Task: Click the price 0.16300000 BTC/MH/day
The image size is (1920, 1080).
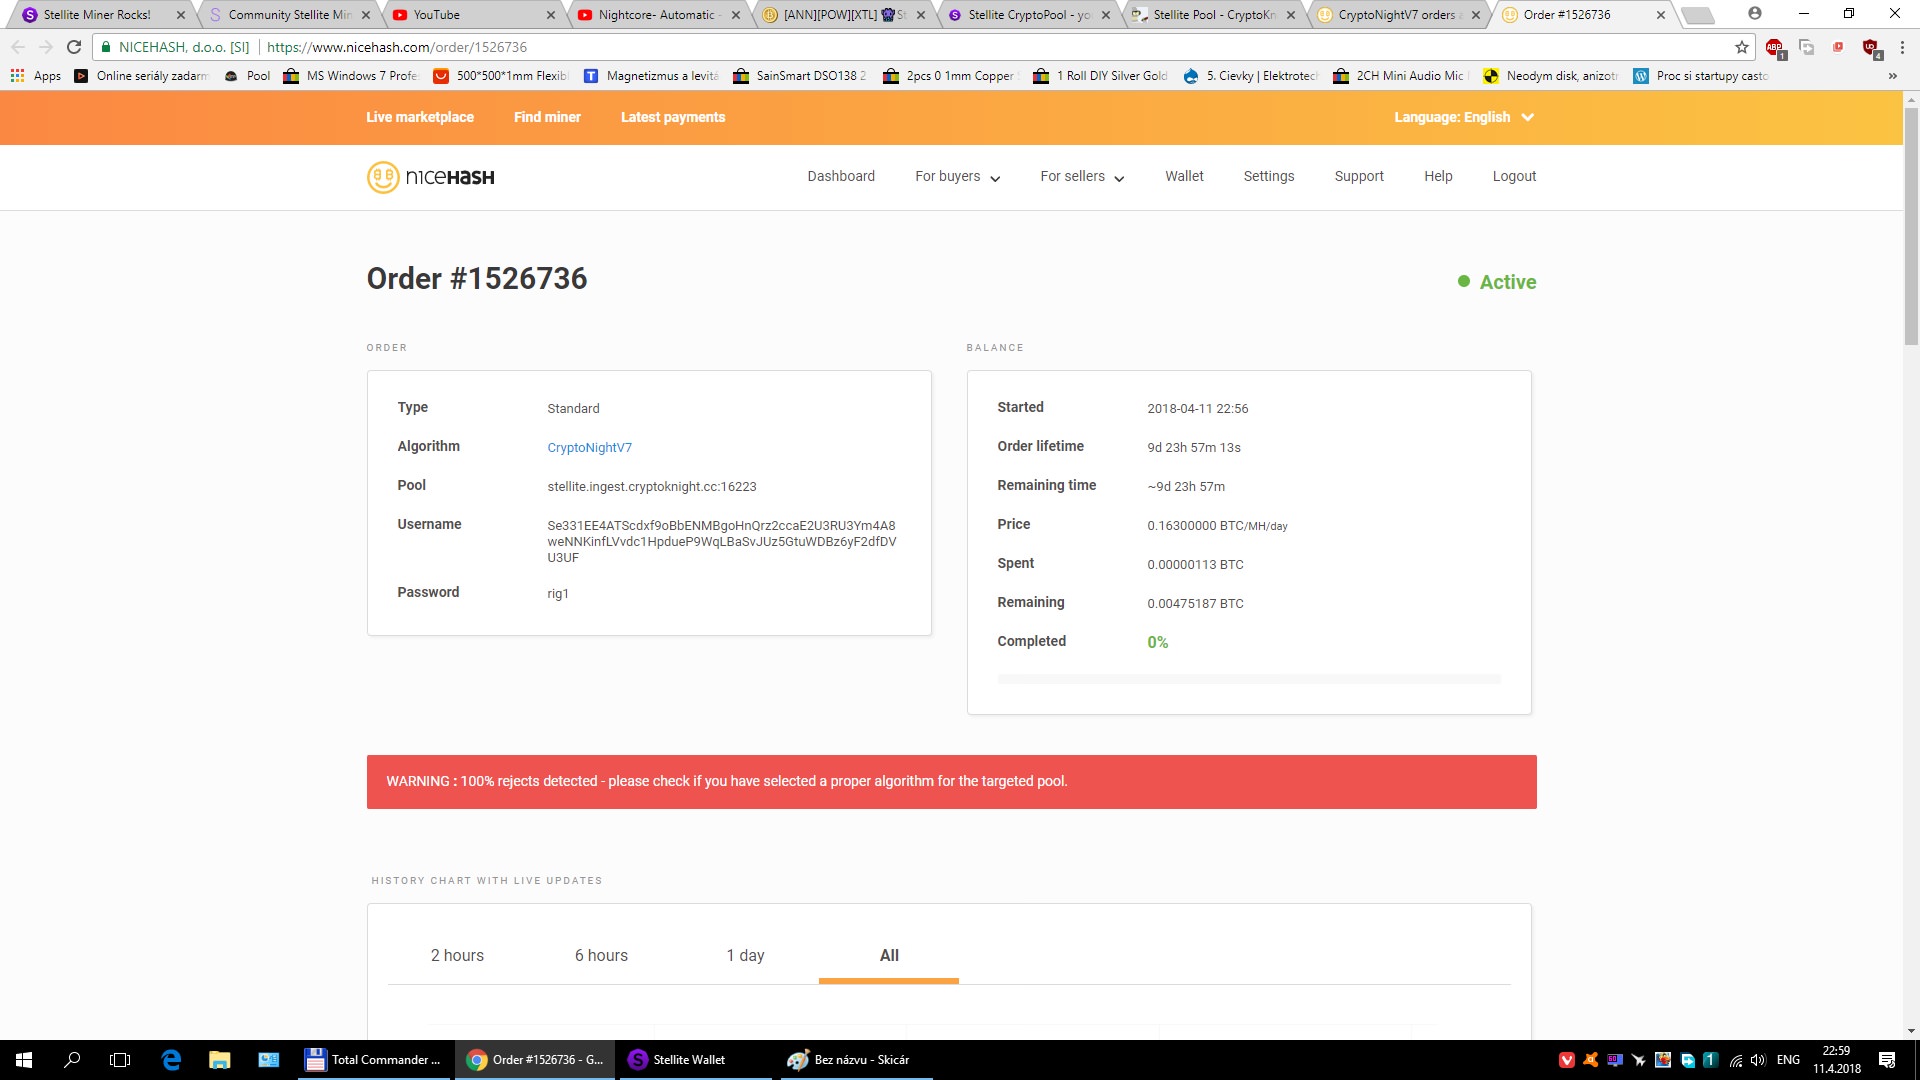Action: [1217, 526]
